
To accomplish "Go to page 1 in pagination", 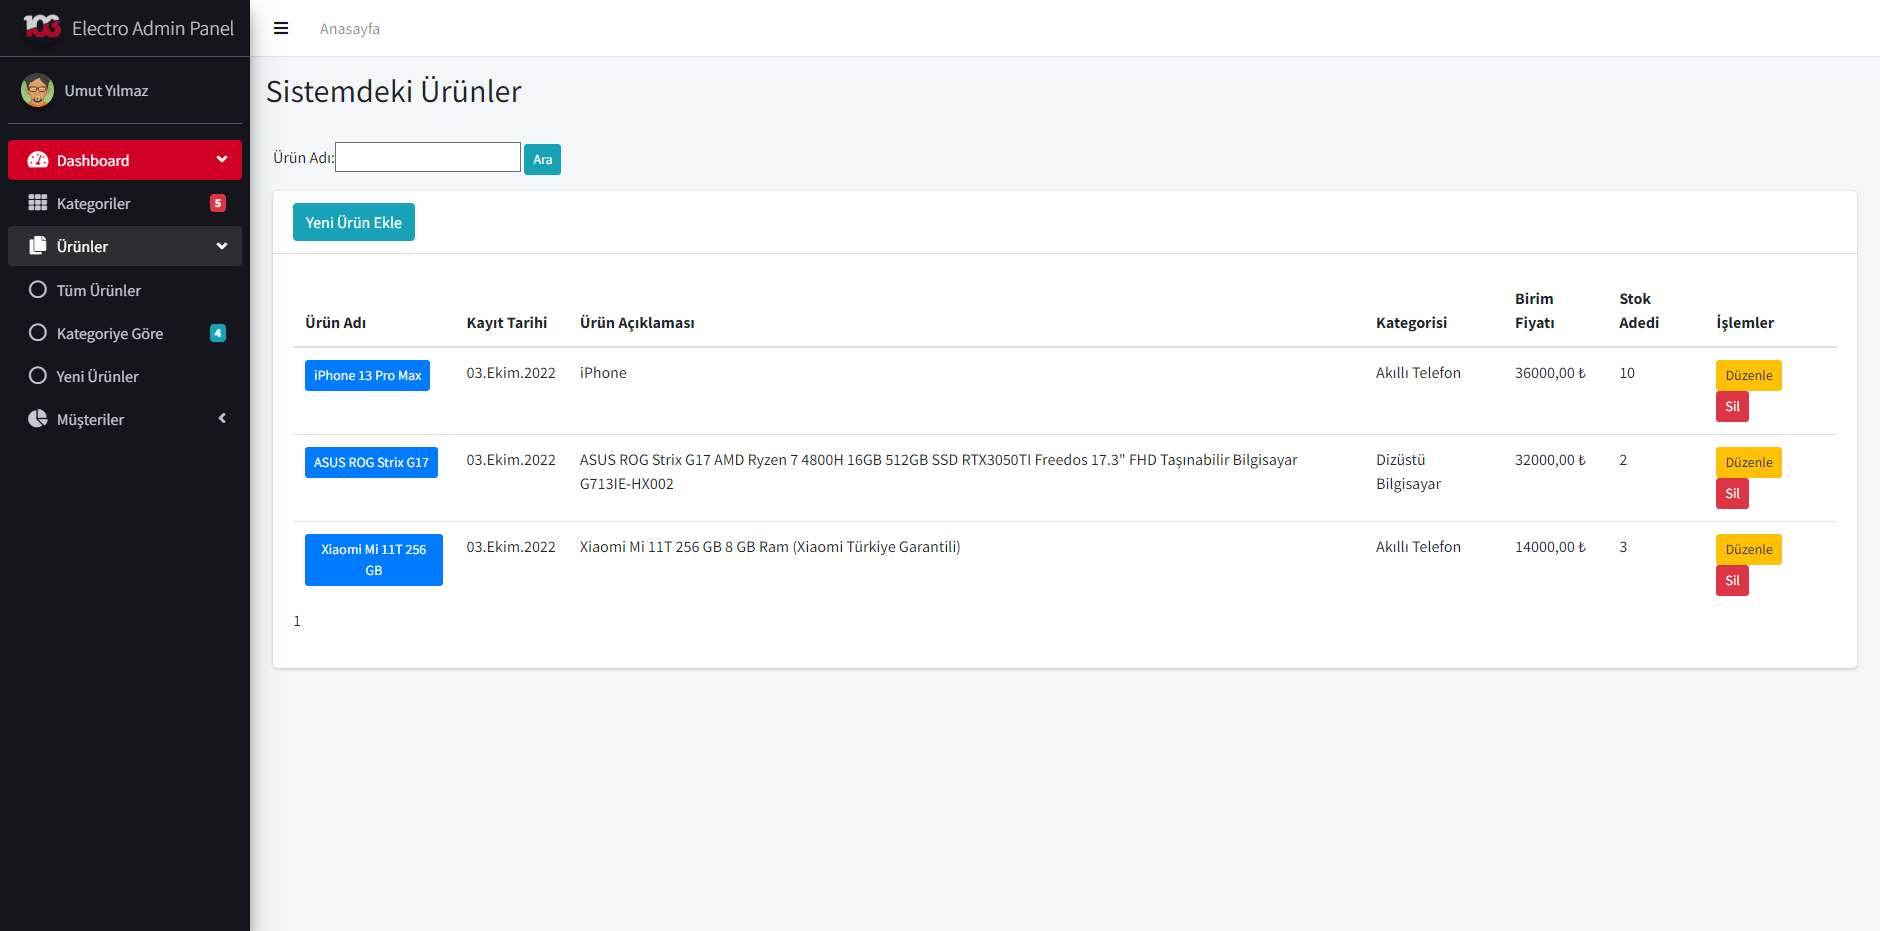I will (x=297, y=621).
